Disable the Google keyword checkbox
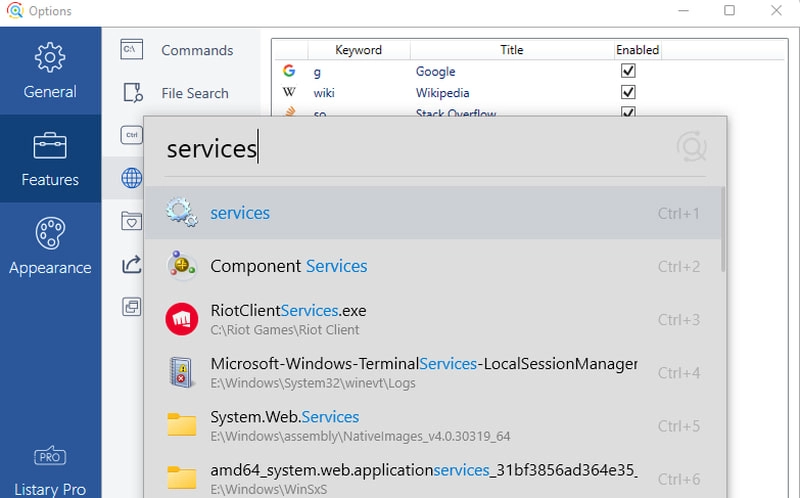This screenshot has height=498, width=800. click(628, 72)
